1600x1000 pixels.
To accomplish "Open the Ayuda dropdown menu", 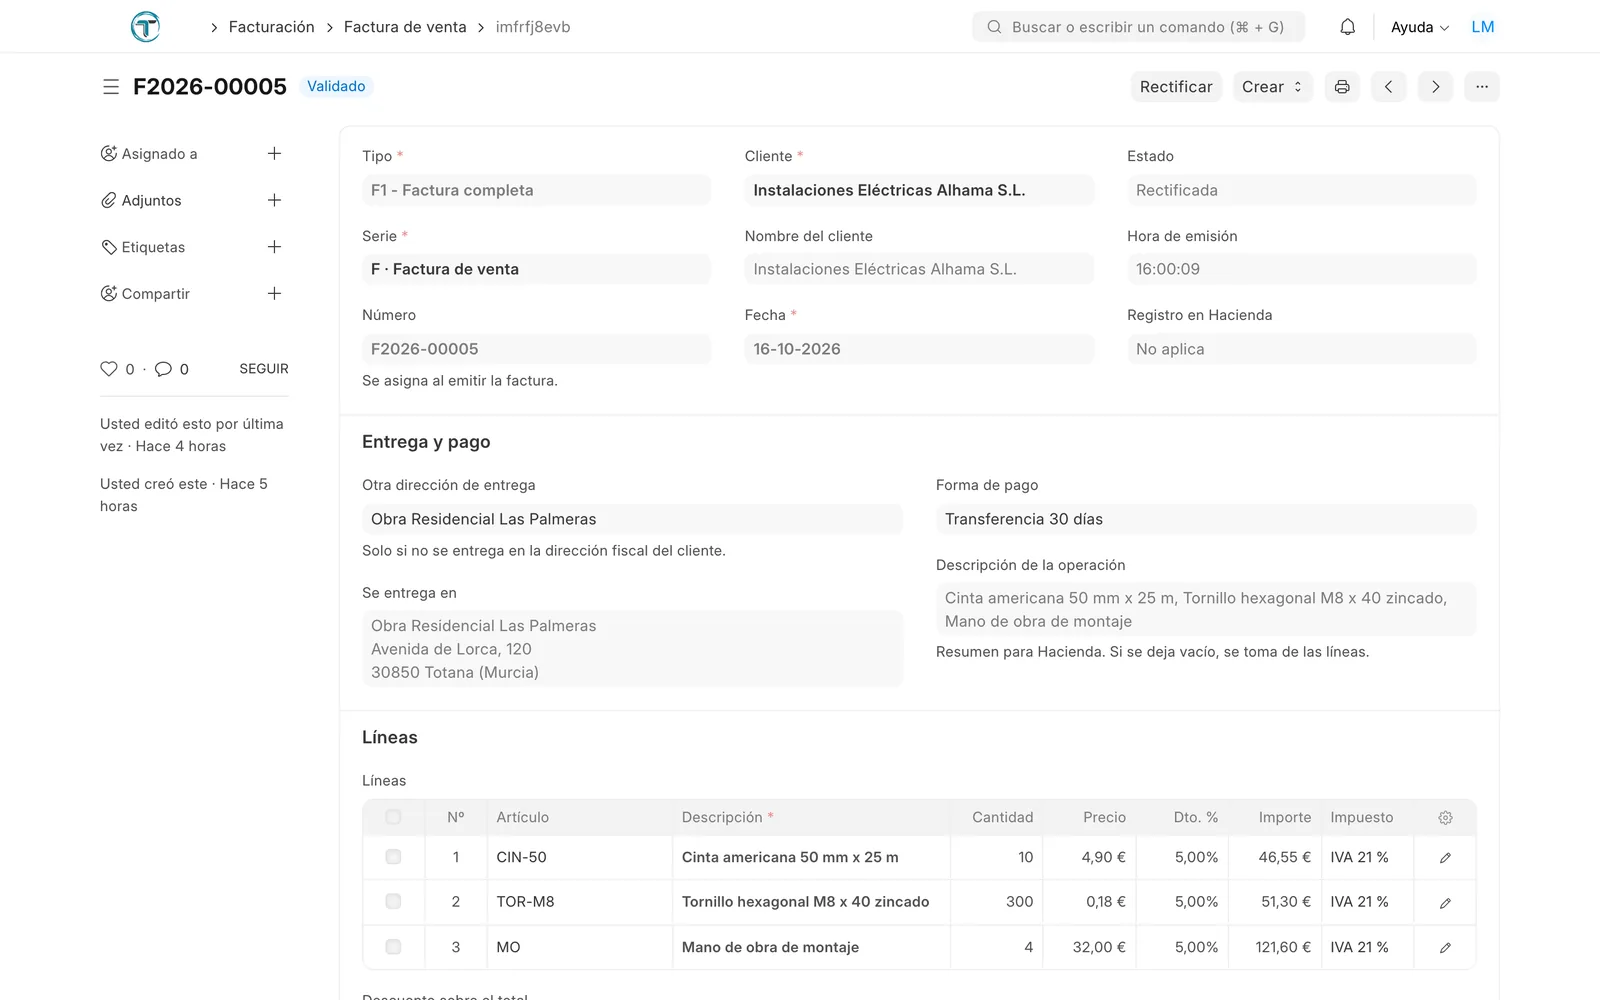I will (x=1420, y=27).
